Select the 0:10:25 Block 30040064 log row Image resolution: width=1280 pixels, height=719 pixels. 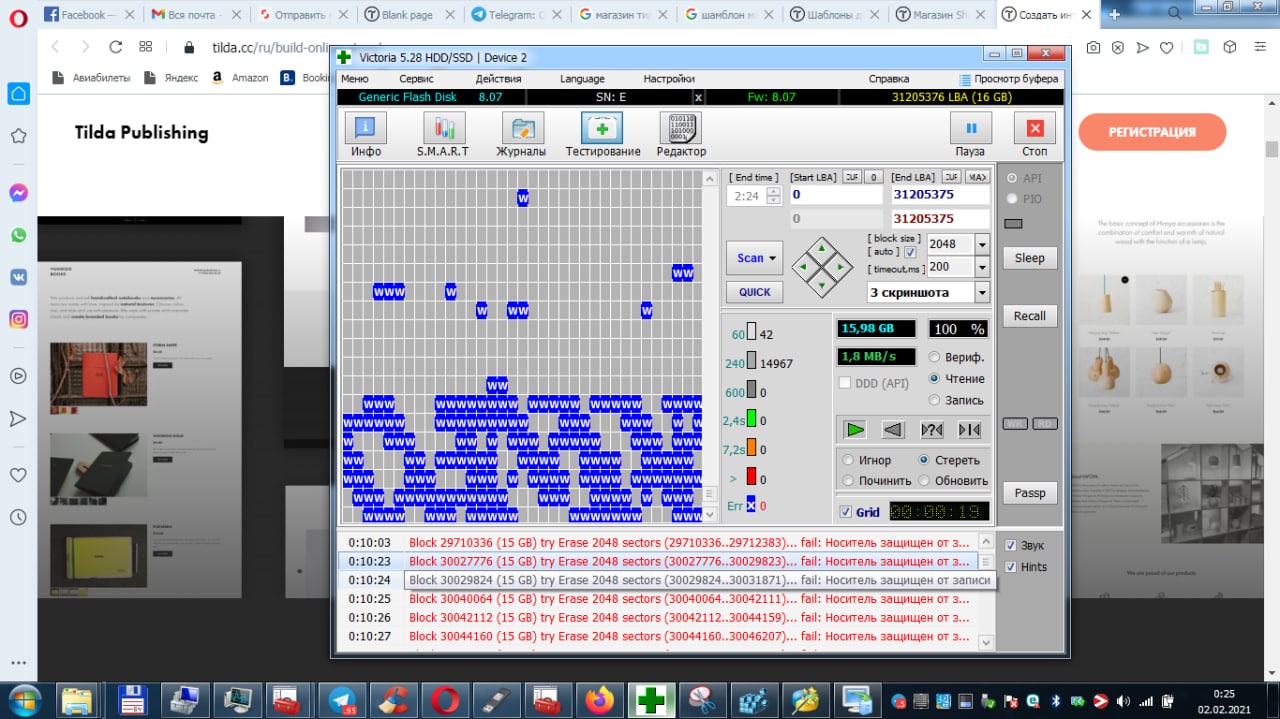(657, 599)
